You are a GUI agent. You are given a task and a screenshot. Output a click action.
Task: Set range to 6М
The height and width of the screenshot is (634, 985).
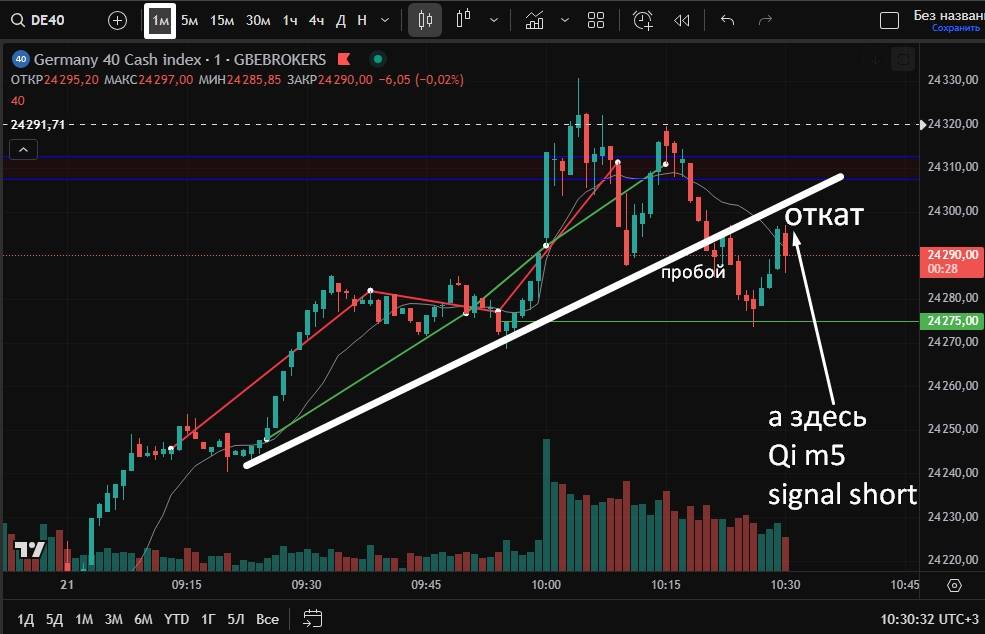143,620
